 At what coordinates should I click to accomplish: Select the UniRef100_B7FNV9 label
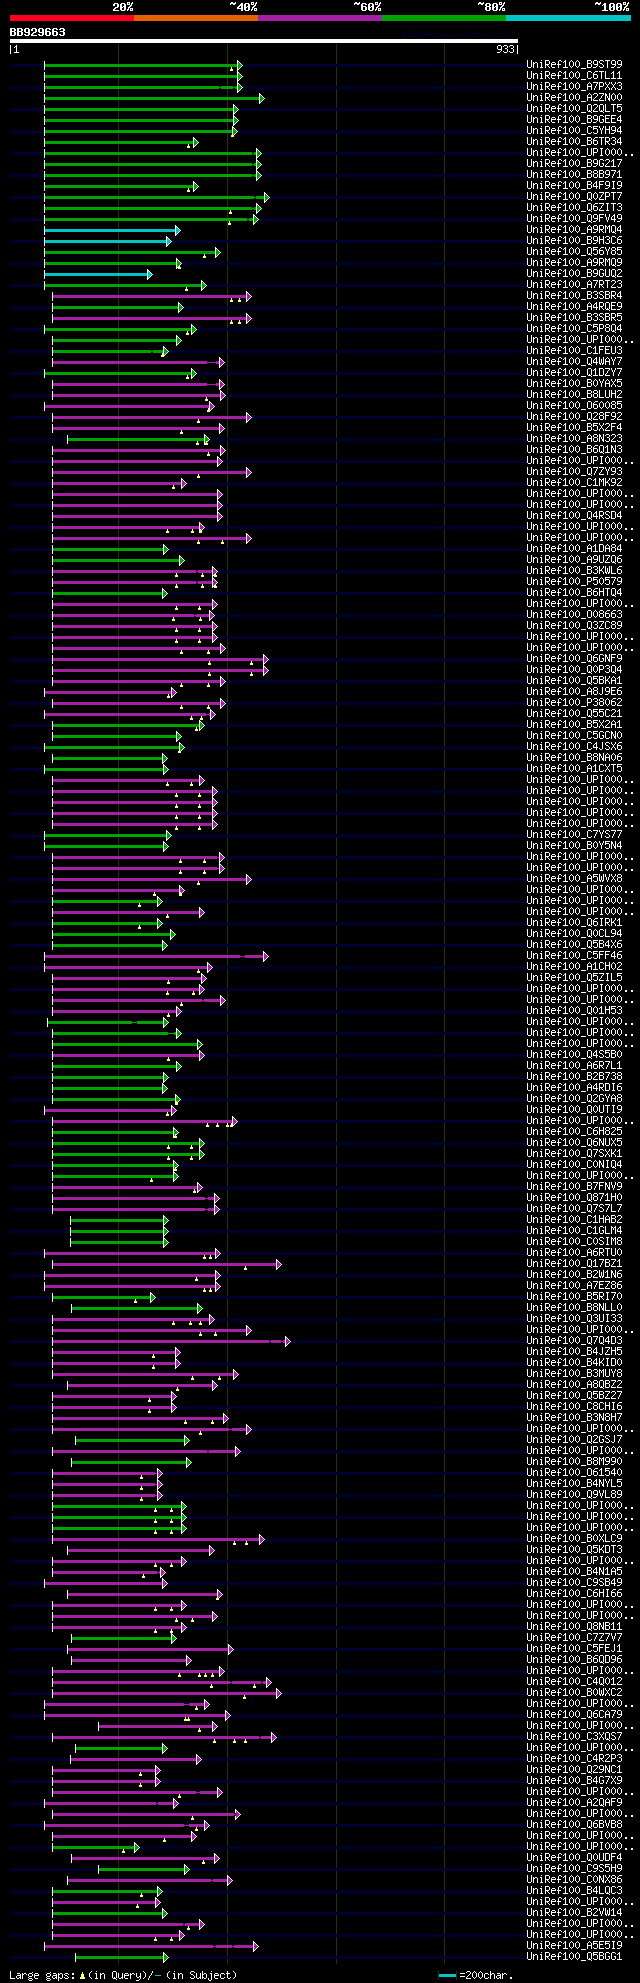pos(574,1187)
